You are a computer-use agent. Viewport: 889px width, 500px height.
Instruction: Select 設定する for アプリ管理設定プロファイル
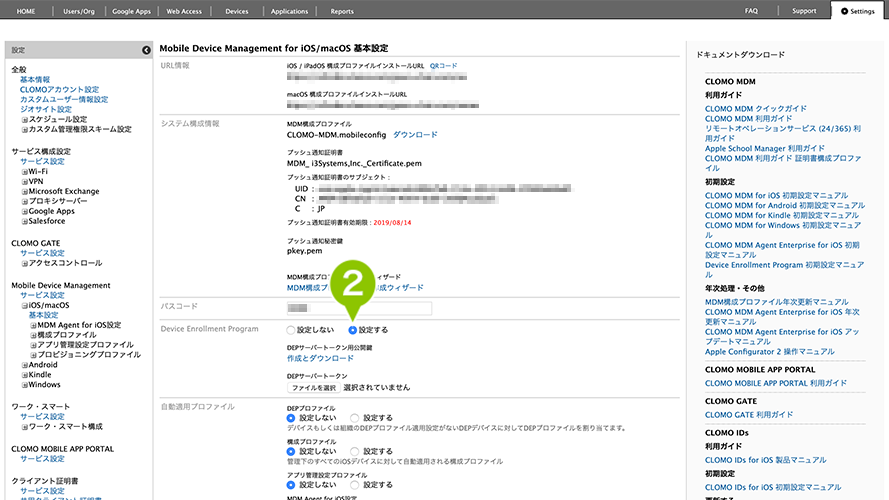pyautogui.click(x=354, y=485)
